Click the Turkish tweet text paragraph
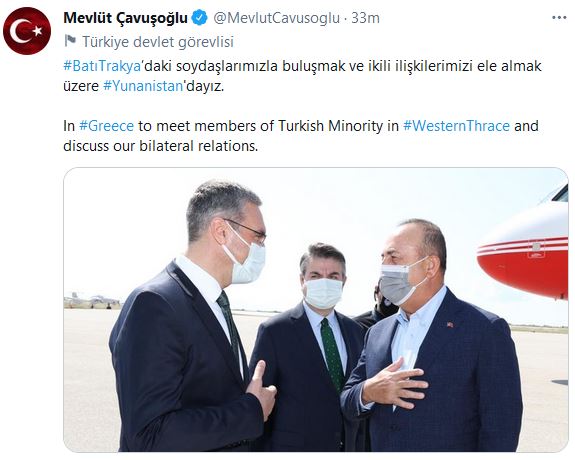The height and width of the screenshot is (460, 575). (x=302, y=76)
